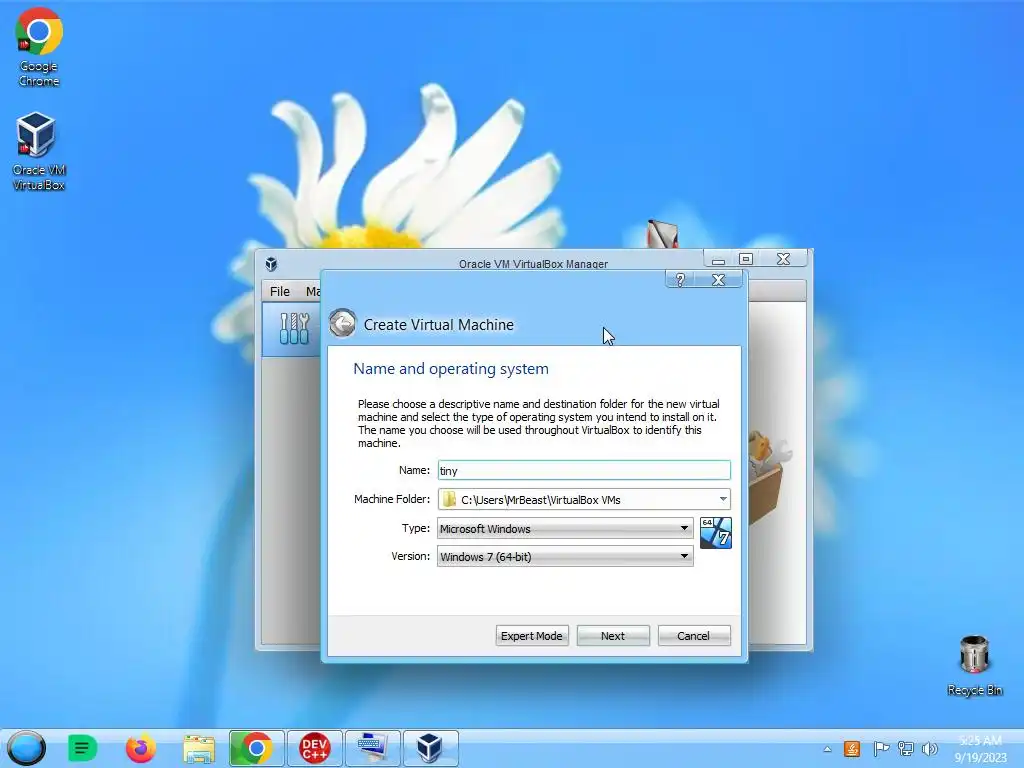Show hidden tray icons arrow
This screenshot has height=768, width=1024.
point(827,749)
